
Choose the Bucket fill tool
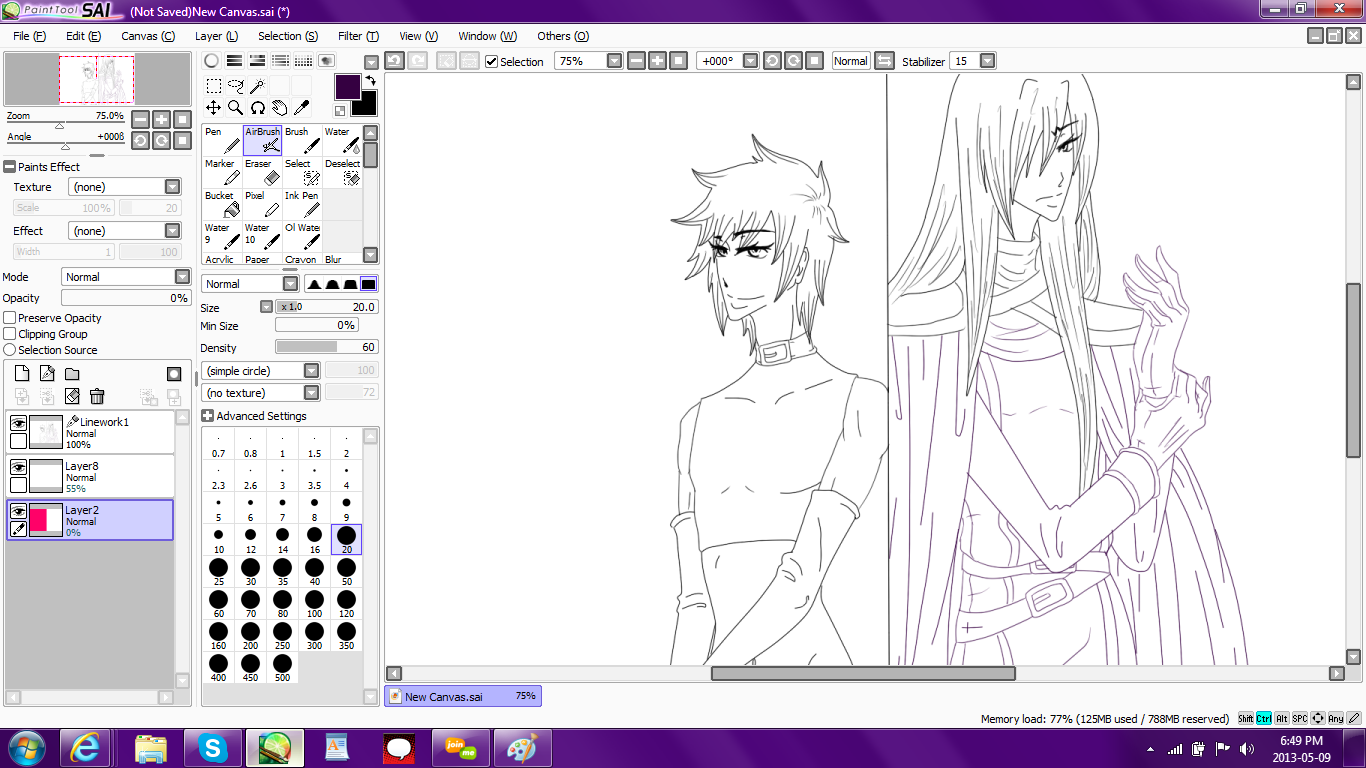coord(222,204)
